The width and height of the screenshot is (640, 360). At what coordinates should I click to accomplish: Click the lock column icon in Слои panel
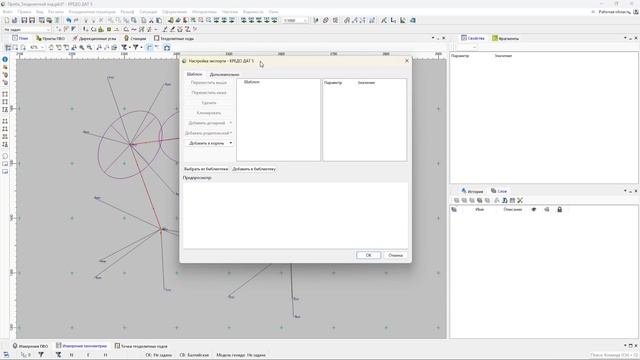pos(560,209)
